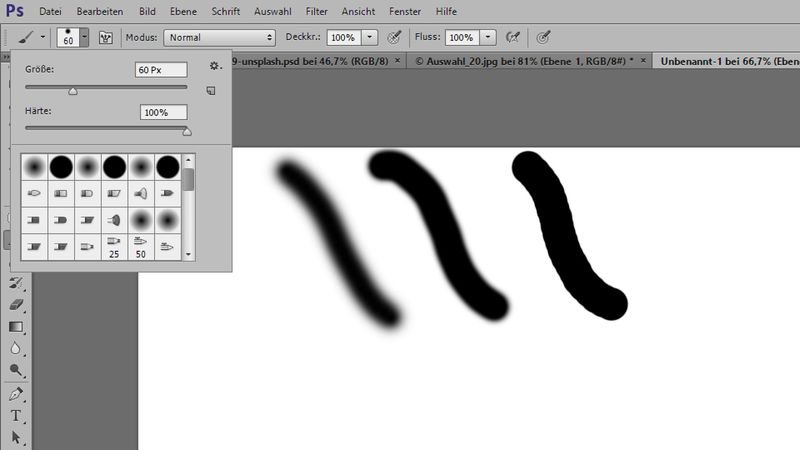800x450 pixels.
Task: Close the Auswahl_20.jpg document tab
Action: pos(643,61)
